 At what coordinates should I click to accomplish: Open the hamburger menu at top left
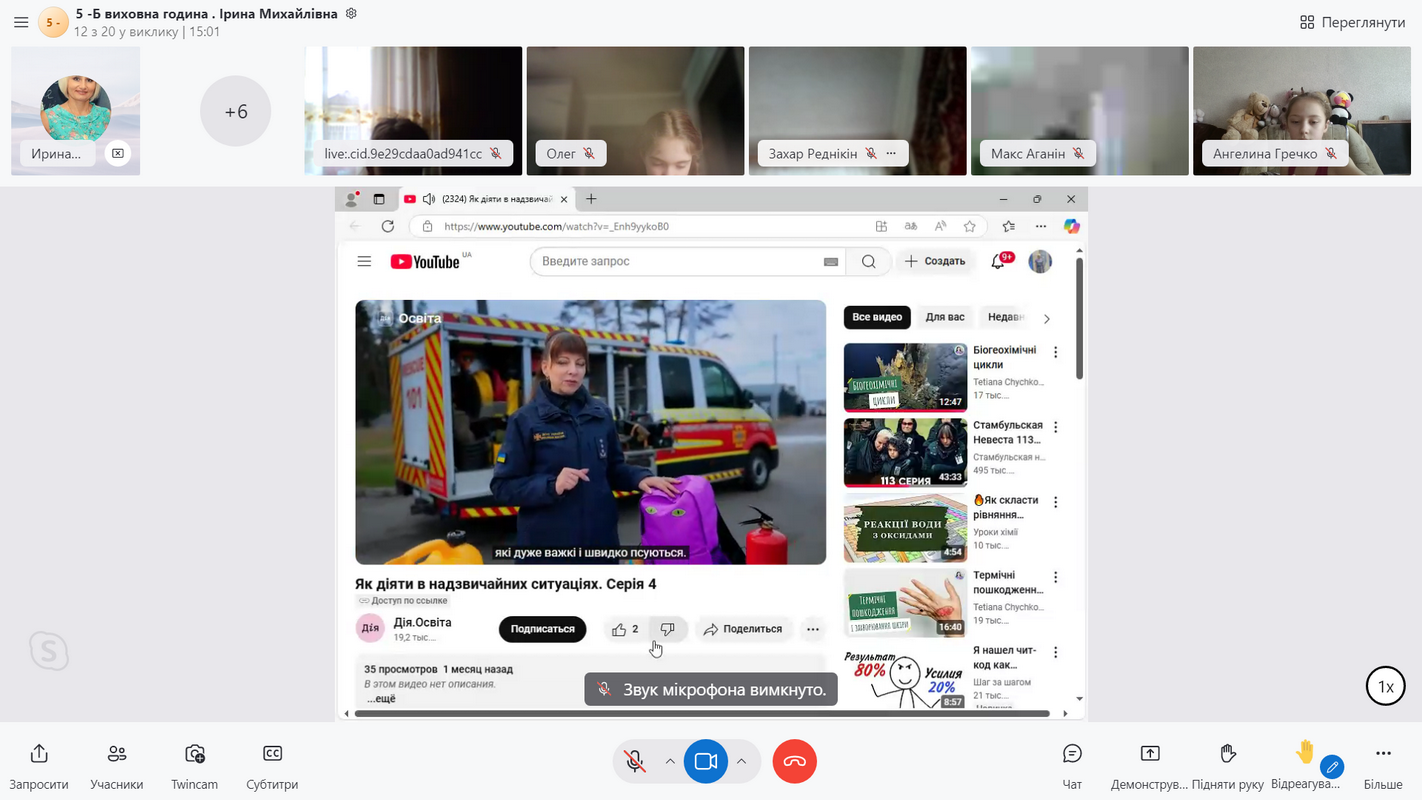pos(21,22)
